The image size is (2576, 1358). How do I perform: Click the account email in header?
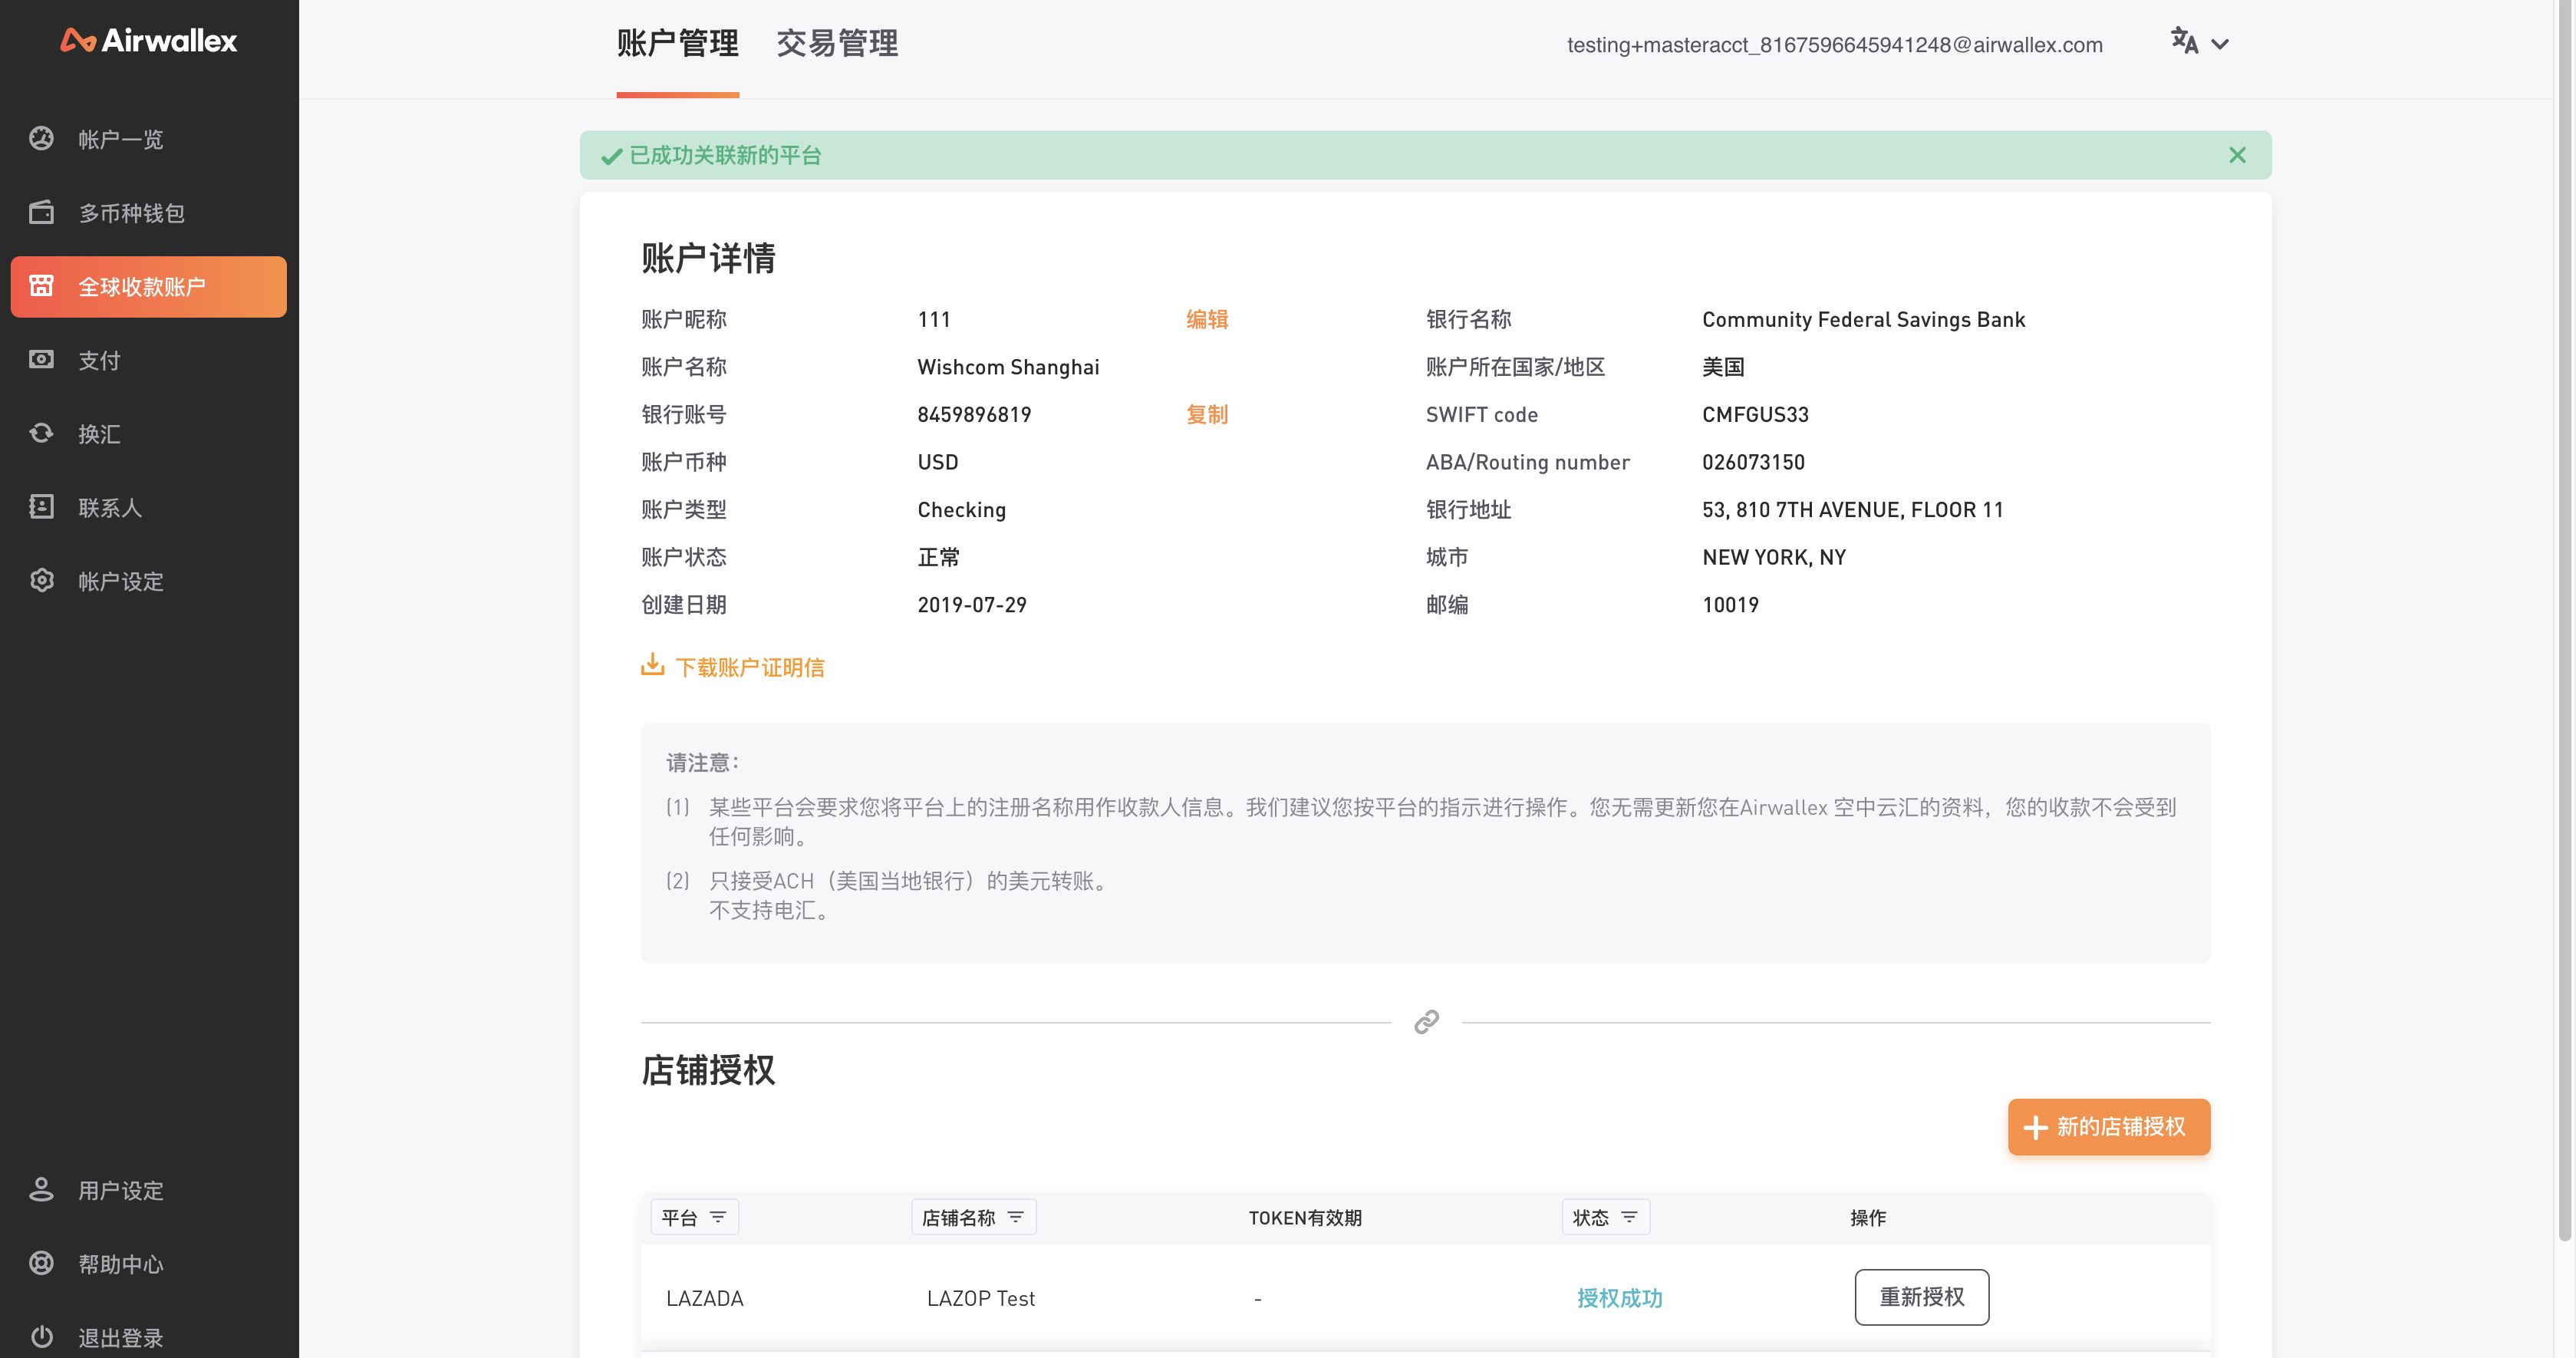pyautogui.click(x=1834, y=45)
